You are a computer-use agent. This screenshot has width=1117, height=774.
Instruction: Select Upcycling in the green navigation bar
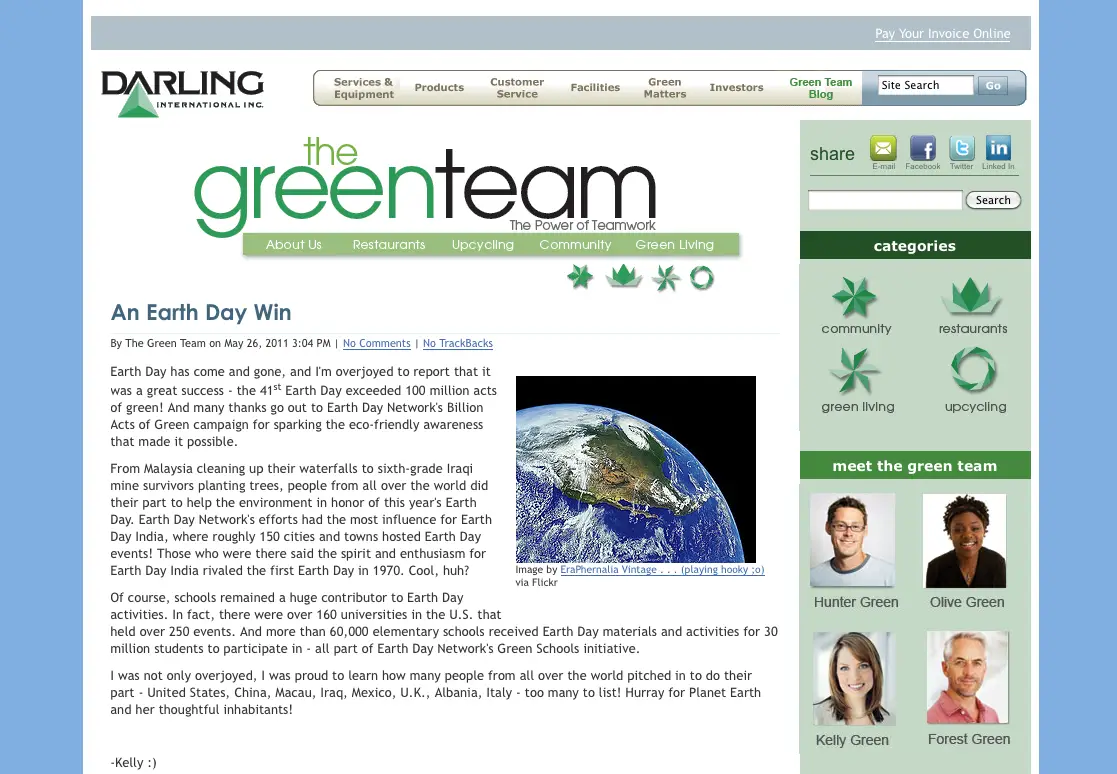pyautogui.click(x=482, y=245)
